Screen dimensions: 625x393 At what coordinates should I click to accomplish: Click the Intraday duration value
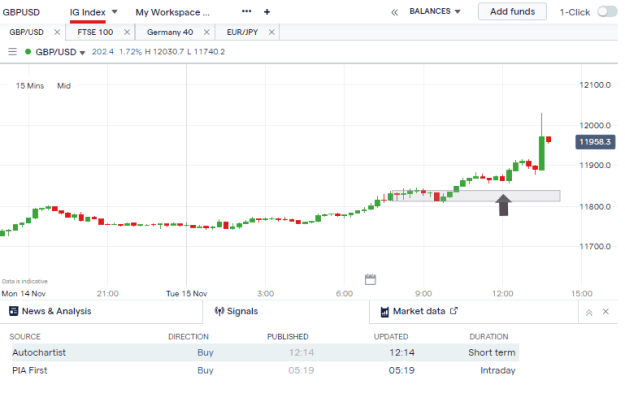click(x=497, y=371)
